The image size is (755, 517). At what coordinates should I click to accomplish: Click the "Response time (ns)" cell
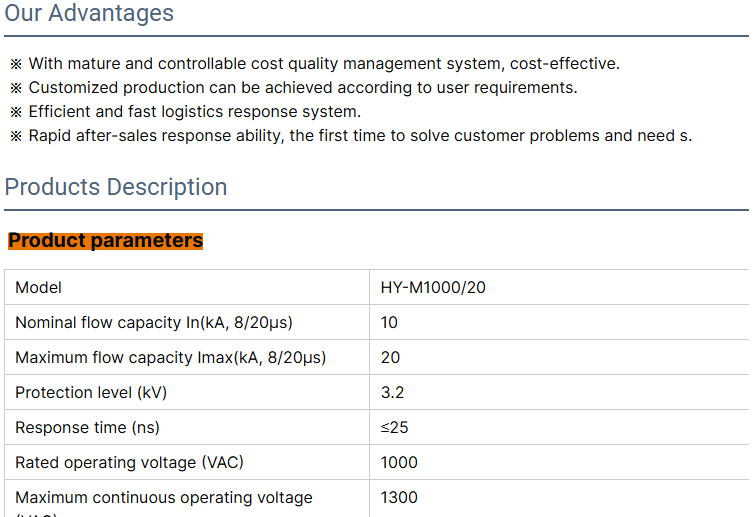tap(87, 427)
